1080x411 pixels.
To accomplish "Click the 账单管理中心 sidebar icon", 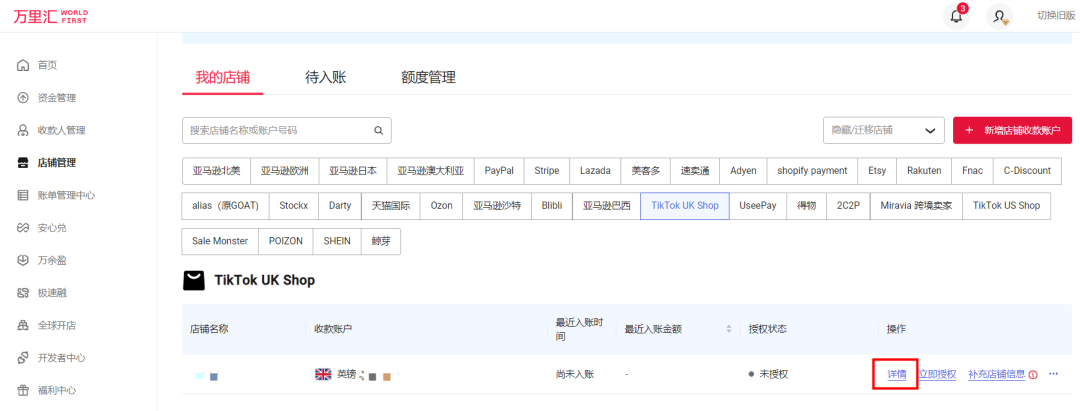I will click(23, 196).
